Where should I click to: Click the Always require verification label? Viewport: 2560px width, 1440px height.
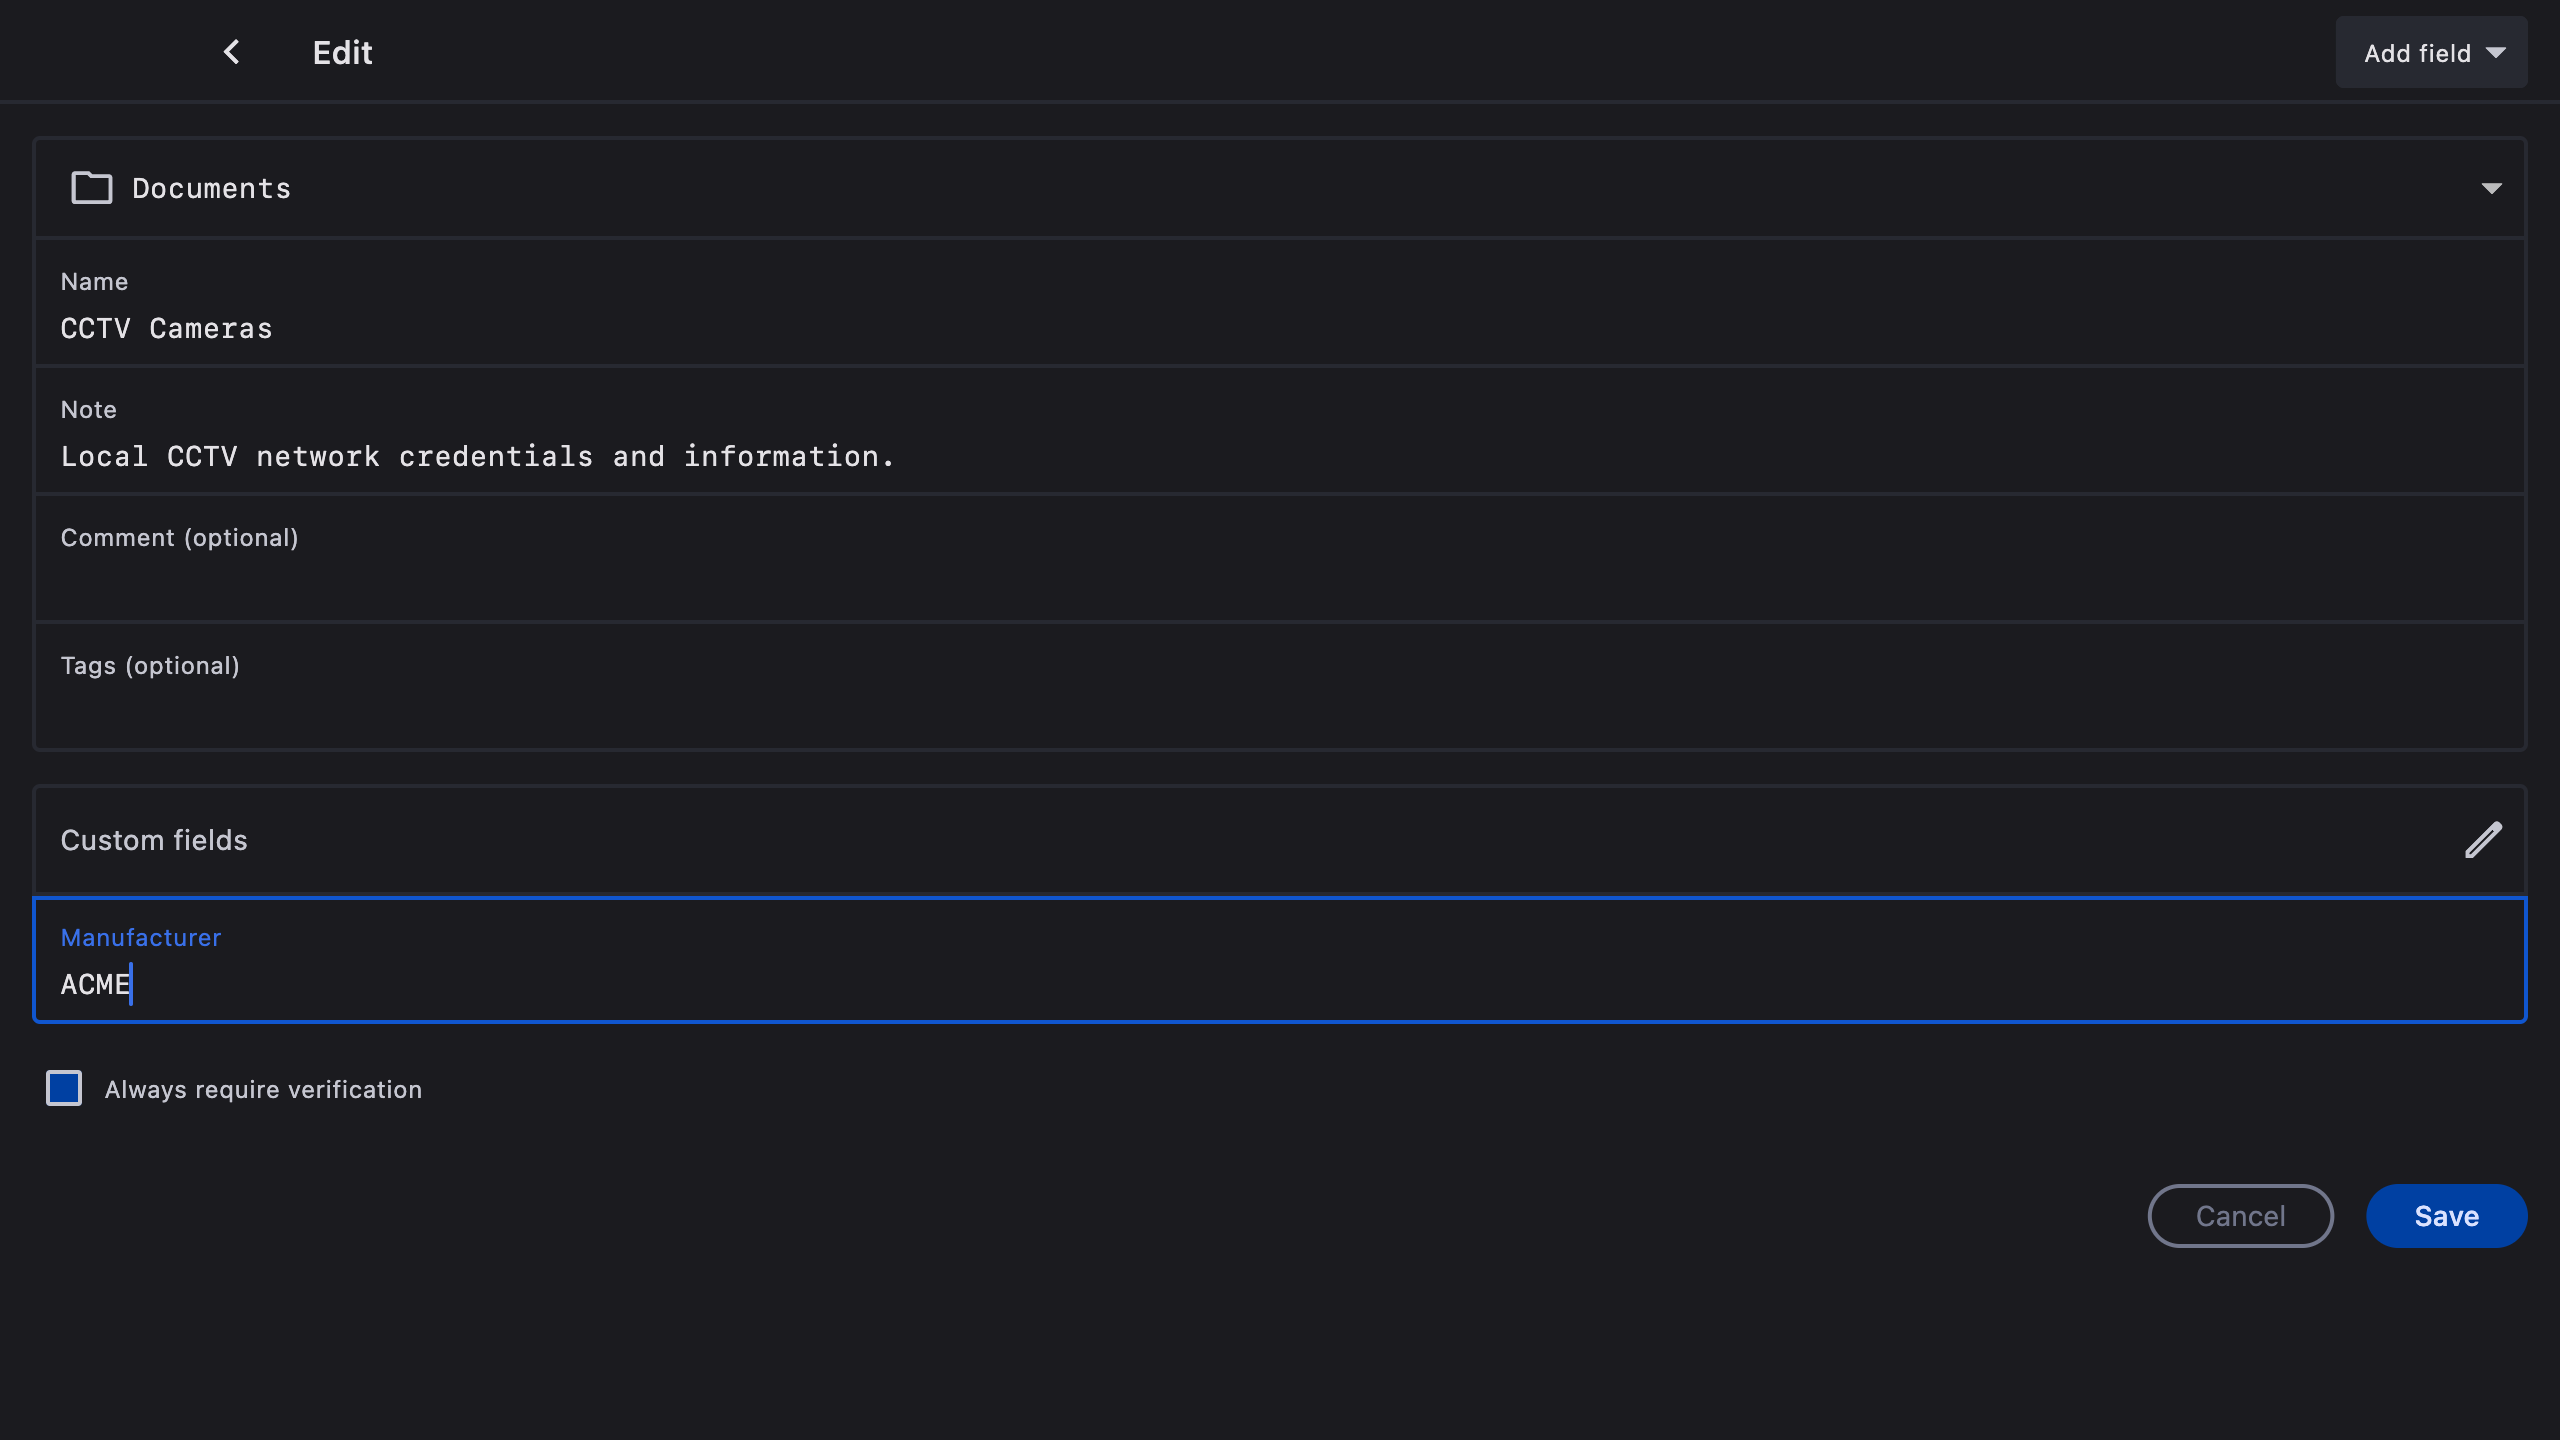pyautogui.click(x=263, y=1089)
